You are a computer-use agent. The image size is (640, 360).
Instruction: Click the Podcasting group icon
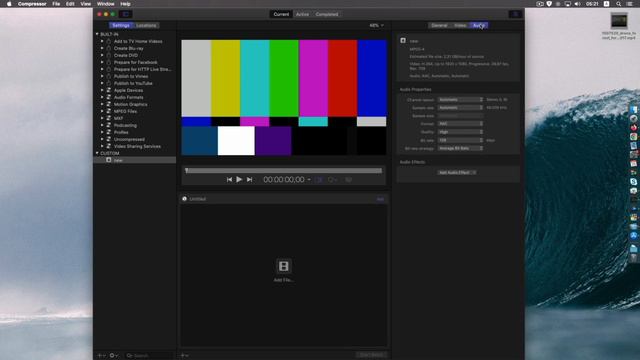[109, 125]
